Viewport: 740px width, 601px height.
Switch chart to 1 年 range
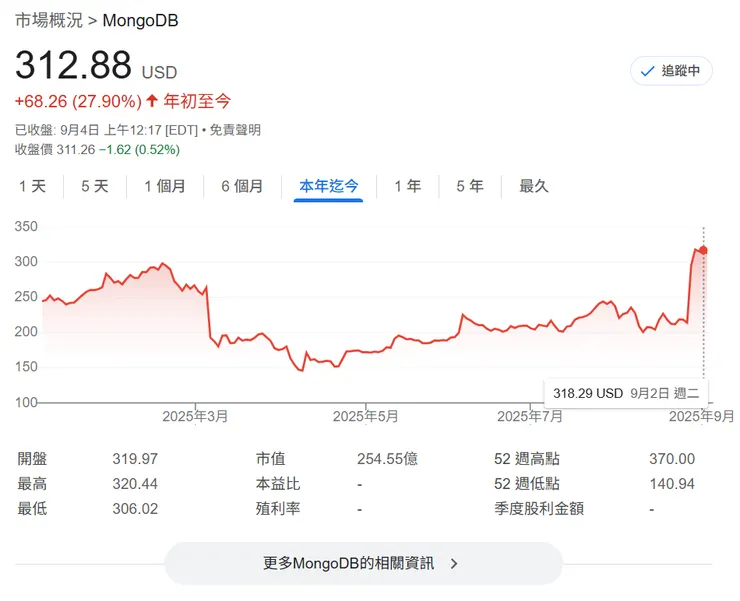(x=407, y=186)
